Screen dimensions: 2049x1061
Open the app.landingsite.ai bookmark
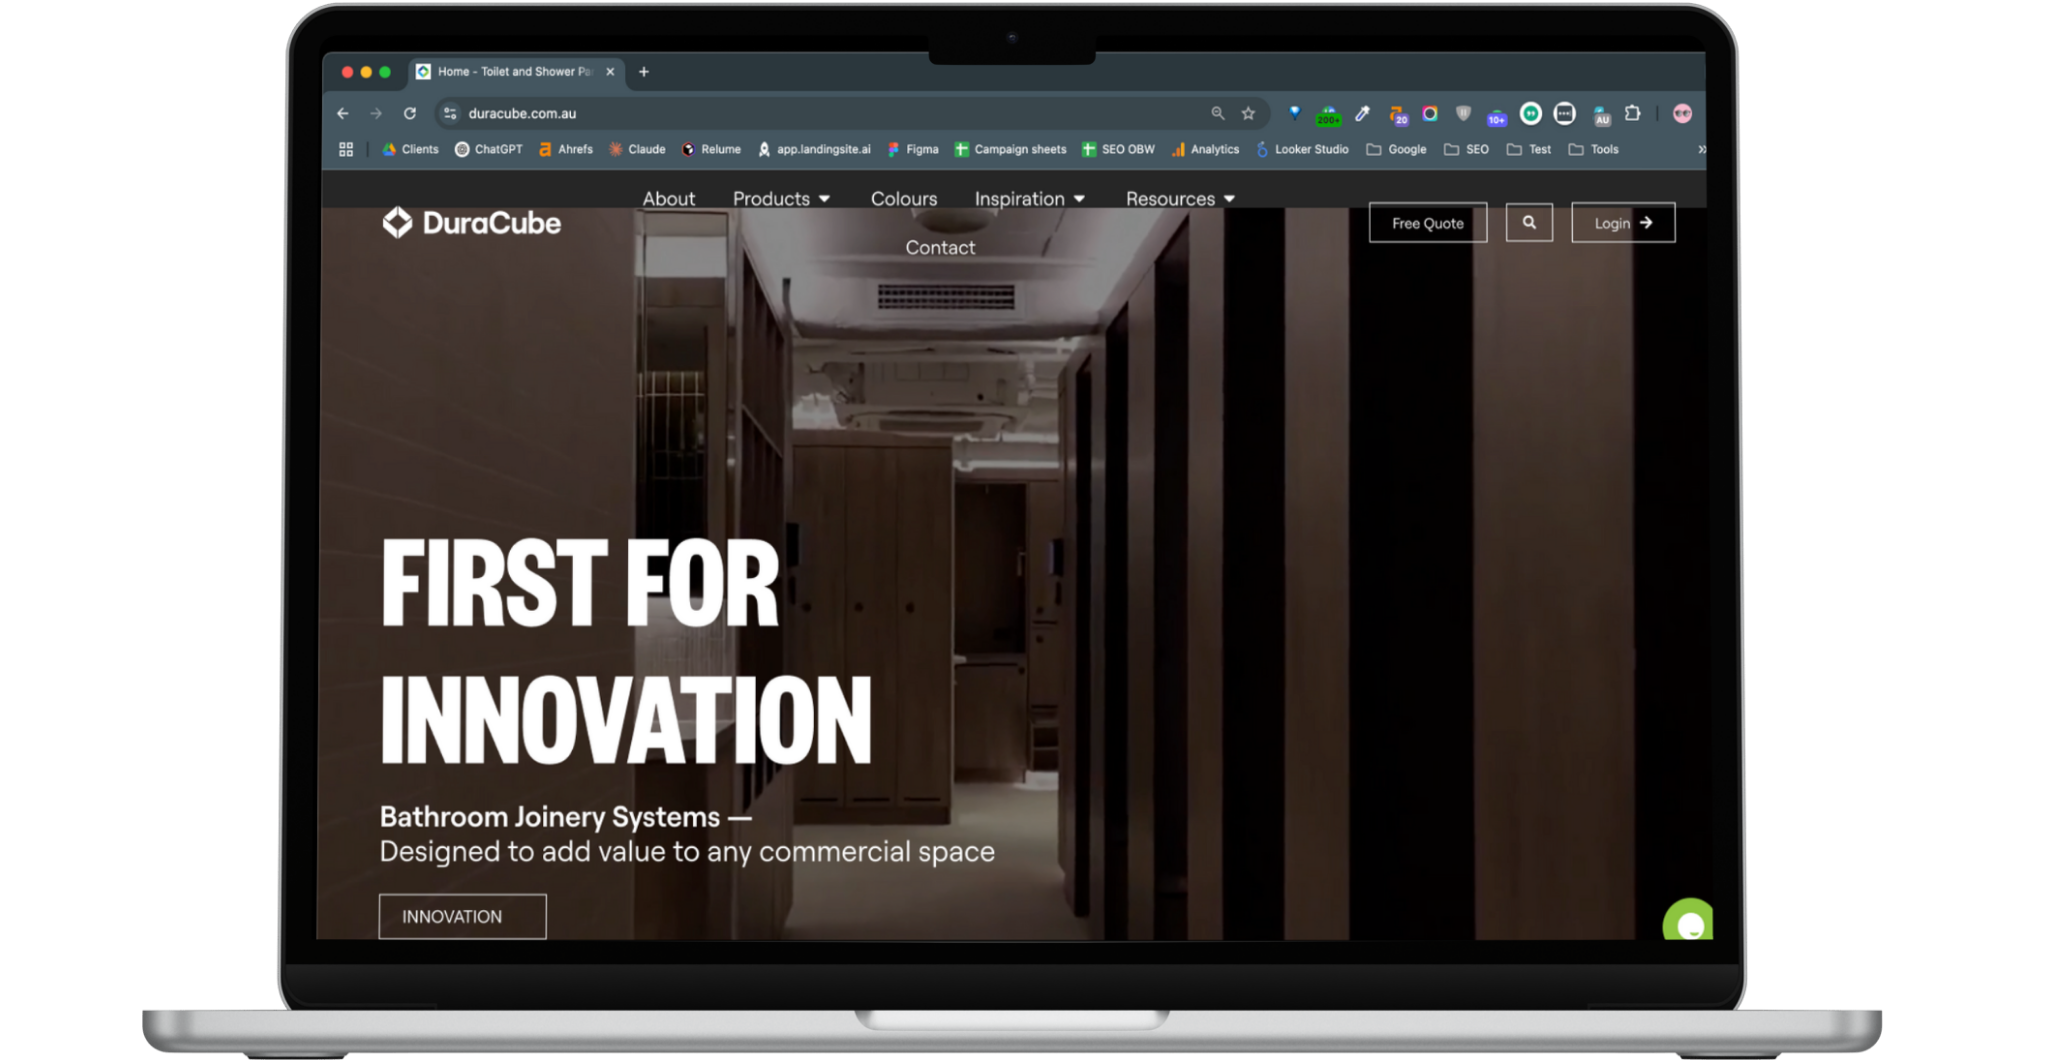(x=814, y=149)
